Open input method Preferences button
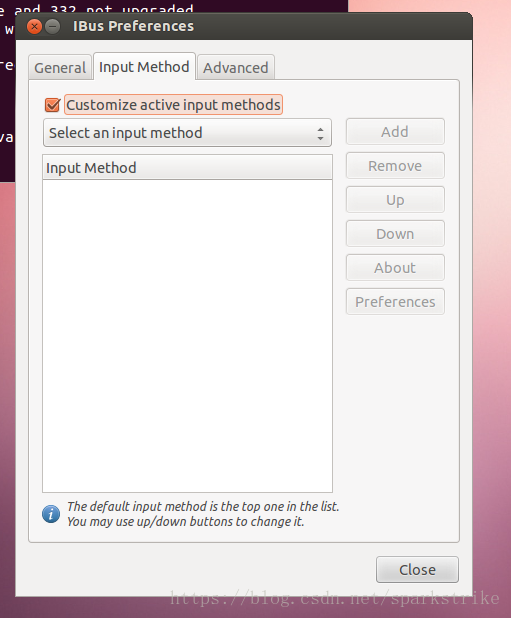Screen dimensions: 511x618 coord(395,302)
